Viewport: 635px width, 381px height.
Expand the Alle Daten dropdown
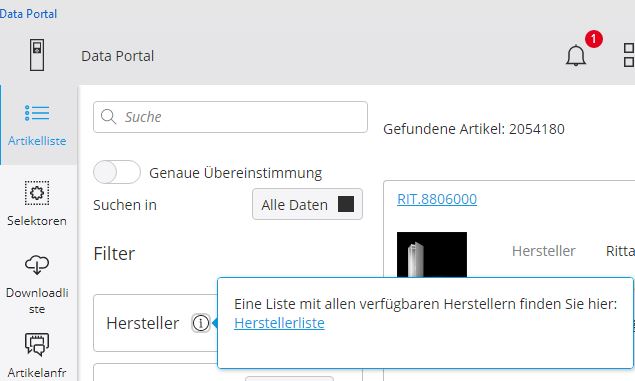(x=307, y=204)
